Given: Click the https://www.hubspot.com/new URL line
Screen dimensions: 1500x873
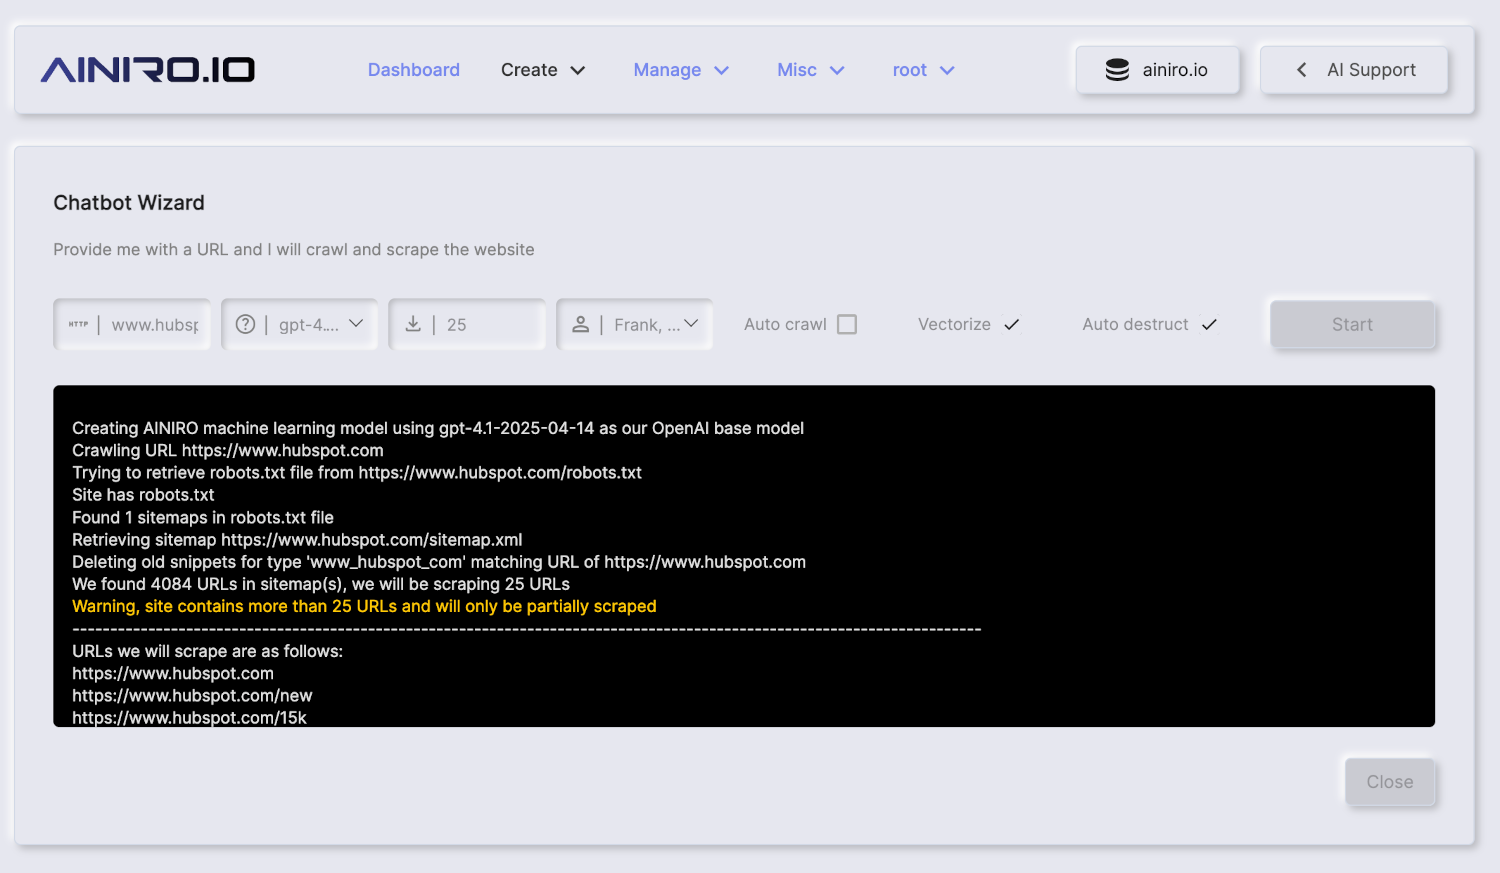Looking at the screenshot, I should 192,695.
